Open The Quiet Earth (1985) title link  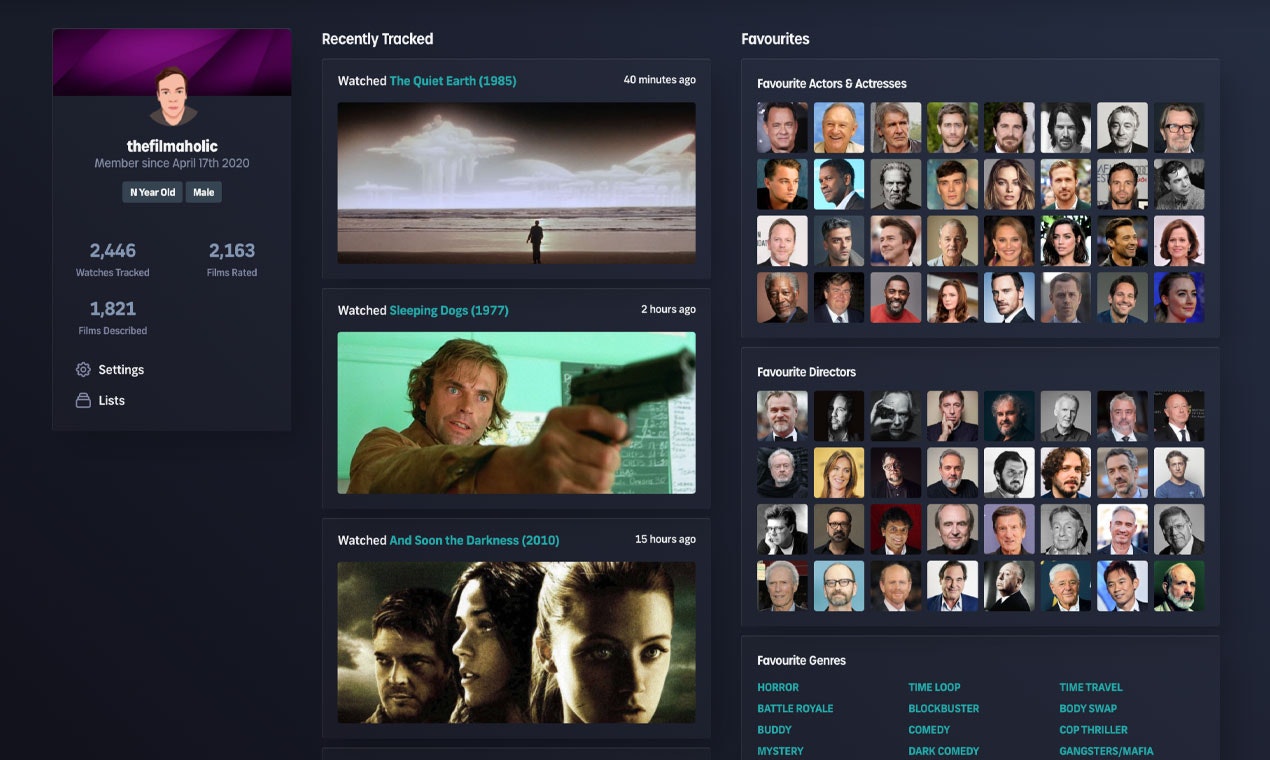pos(453,81)
